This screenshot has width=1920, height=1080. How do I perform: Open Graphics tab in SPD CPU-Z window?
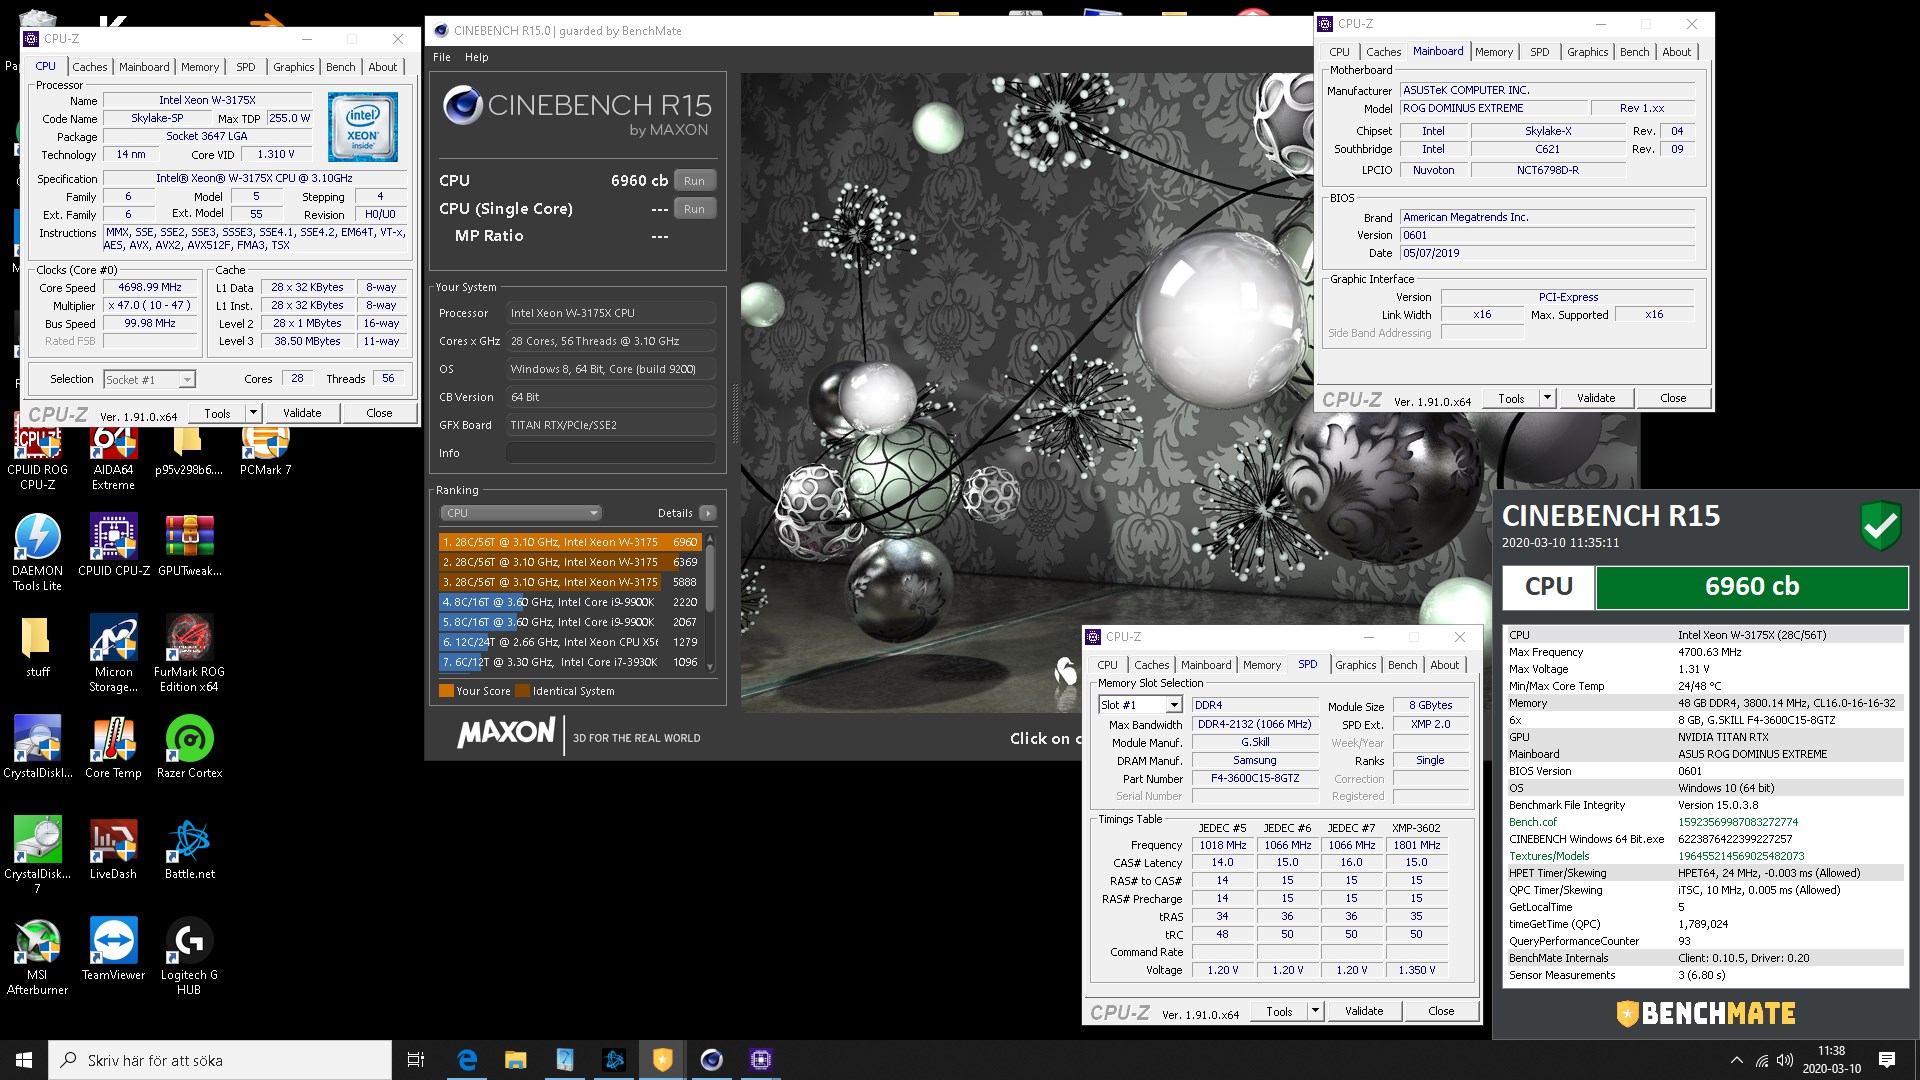(x=1355, y=665)
